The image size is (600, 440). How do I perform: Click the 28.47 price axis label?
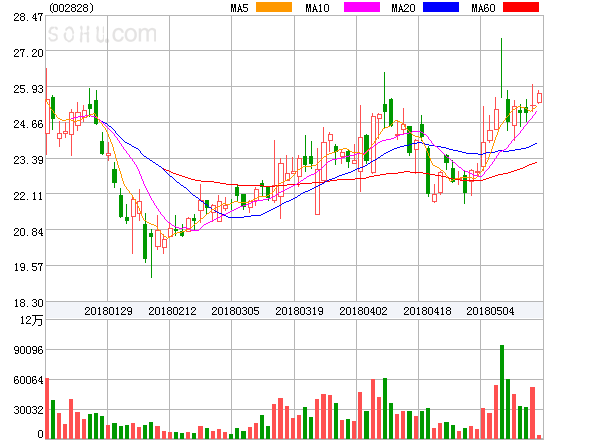coord(28,17)
